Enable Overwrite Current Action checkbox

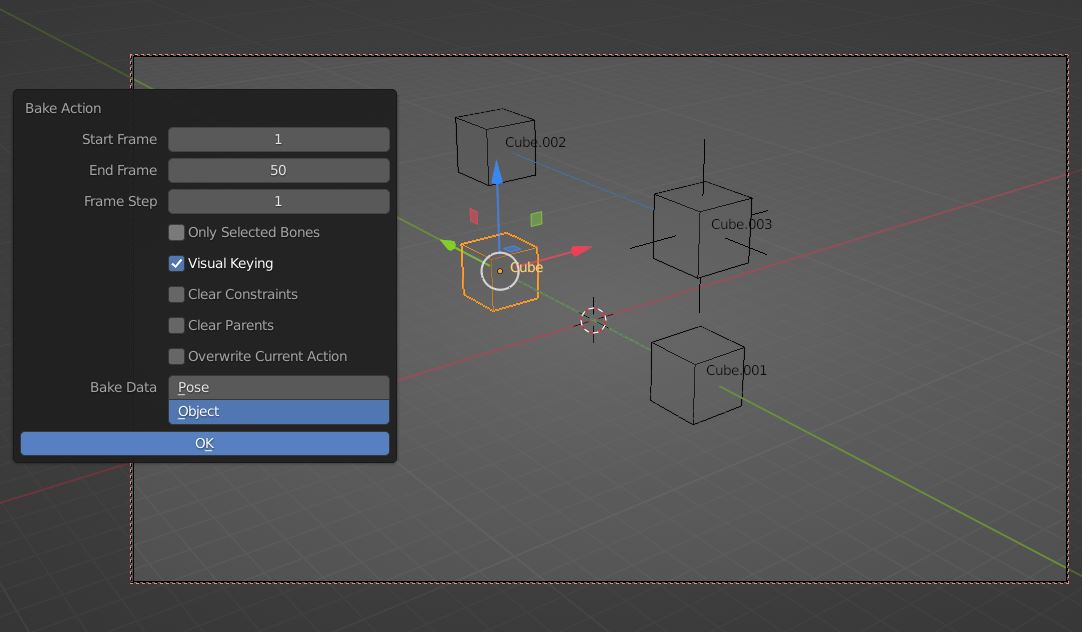(176, 357)
